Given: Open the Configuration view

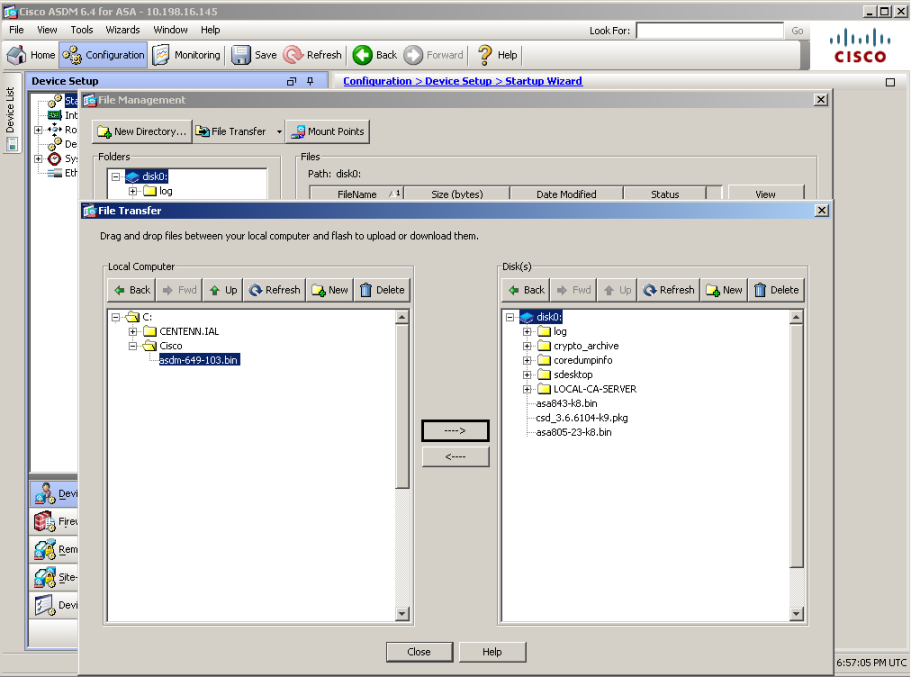Looking at the screenshot, I should click(103, 55).
